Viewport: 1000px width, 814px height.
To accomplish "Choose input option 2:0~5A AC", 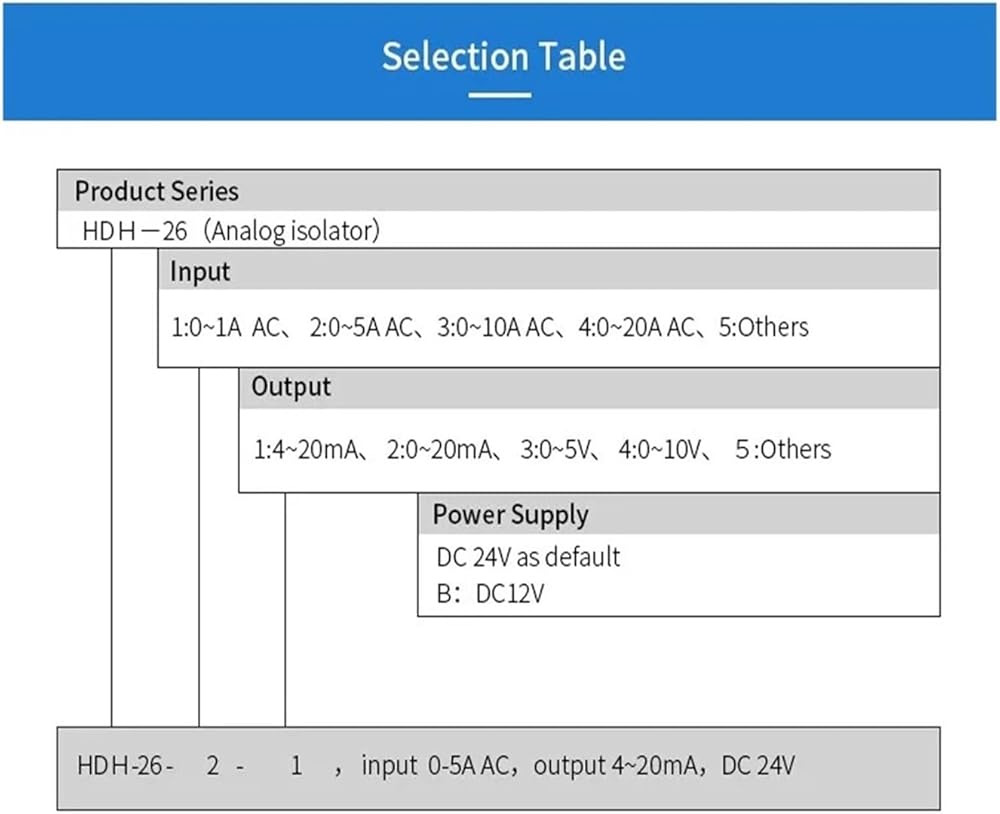I will tap(361, 327).
